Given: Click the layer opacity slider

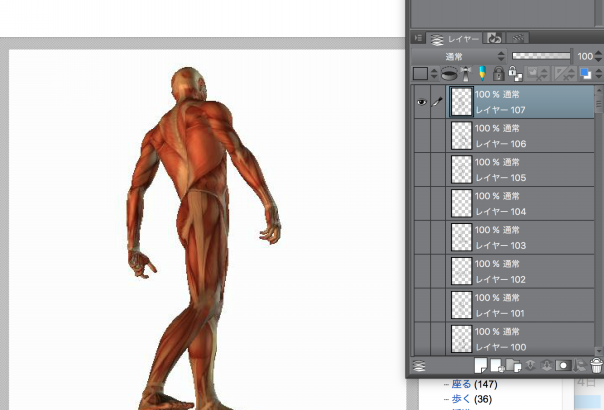Looking at the screenshot, I should coord(540,56).
